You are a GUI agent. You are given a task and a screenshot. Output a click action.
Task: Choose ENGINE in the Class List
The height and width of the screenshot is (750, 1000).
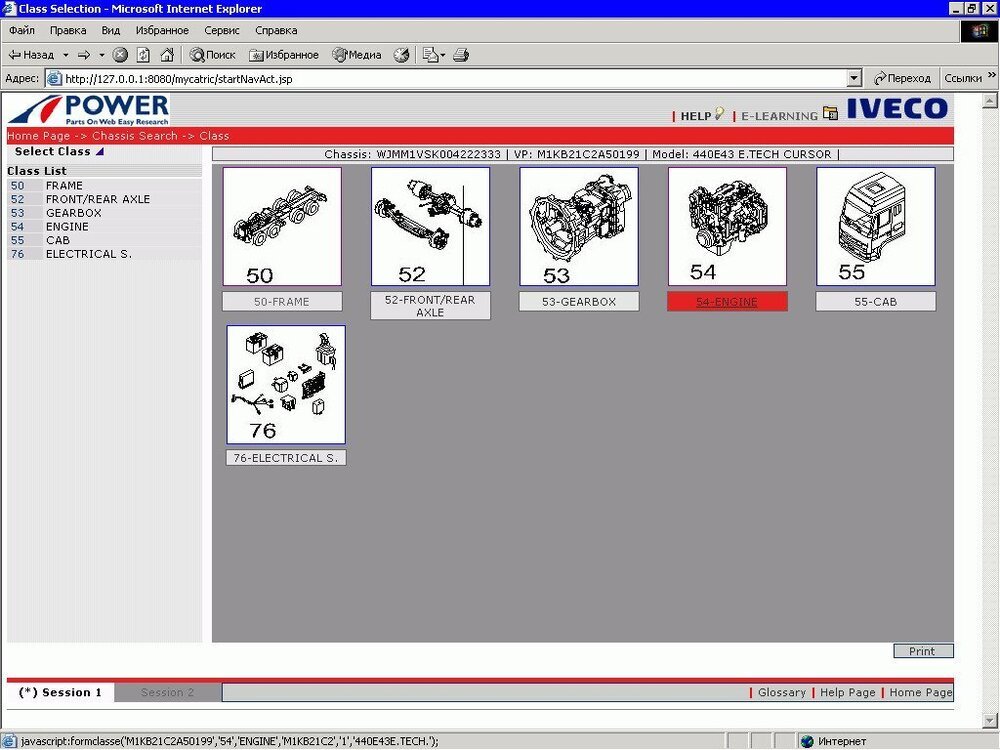click(x=67, y=227)
